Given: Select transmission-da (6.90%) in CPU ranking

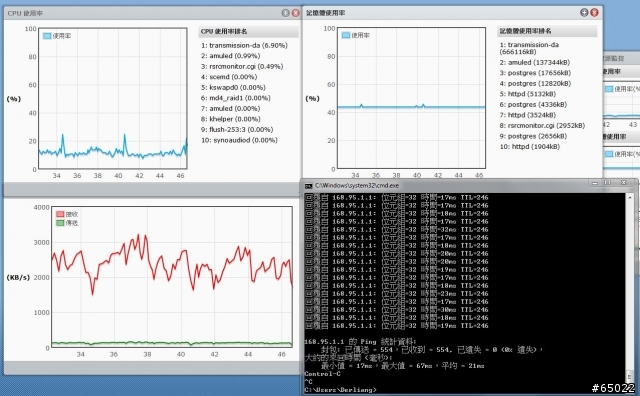Looking at the screenshot, I should tap(244, 45).
